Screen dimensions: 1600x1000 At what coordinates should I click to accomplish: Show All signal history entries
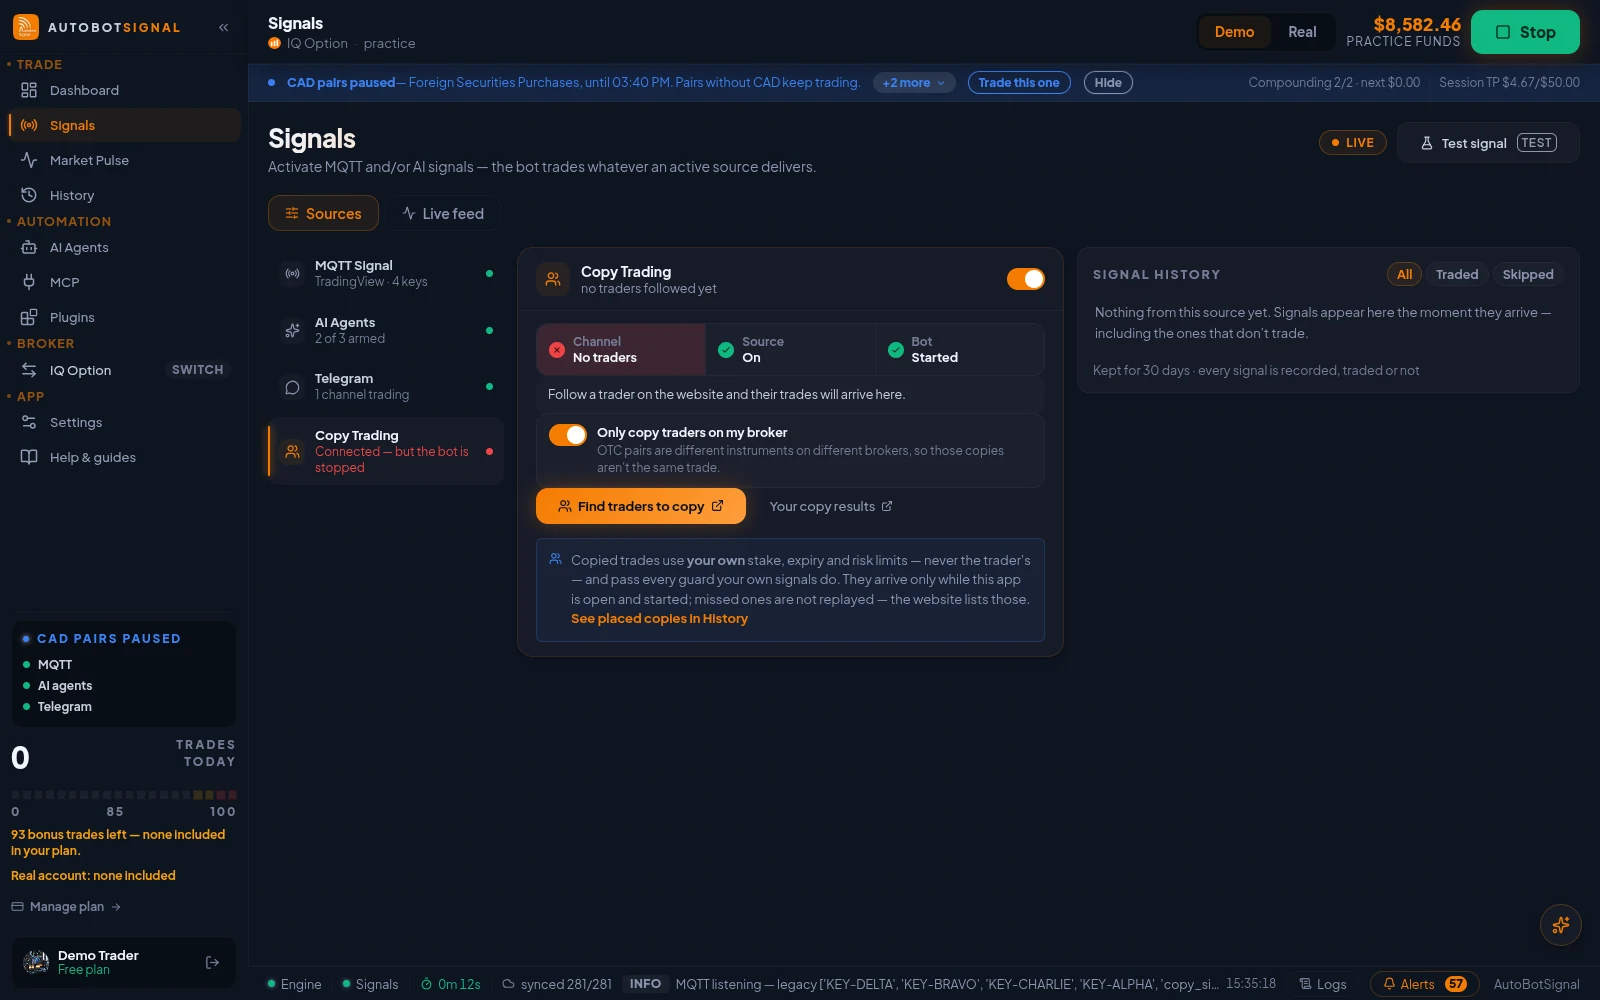click(1404, 275)
